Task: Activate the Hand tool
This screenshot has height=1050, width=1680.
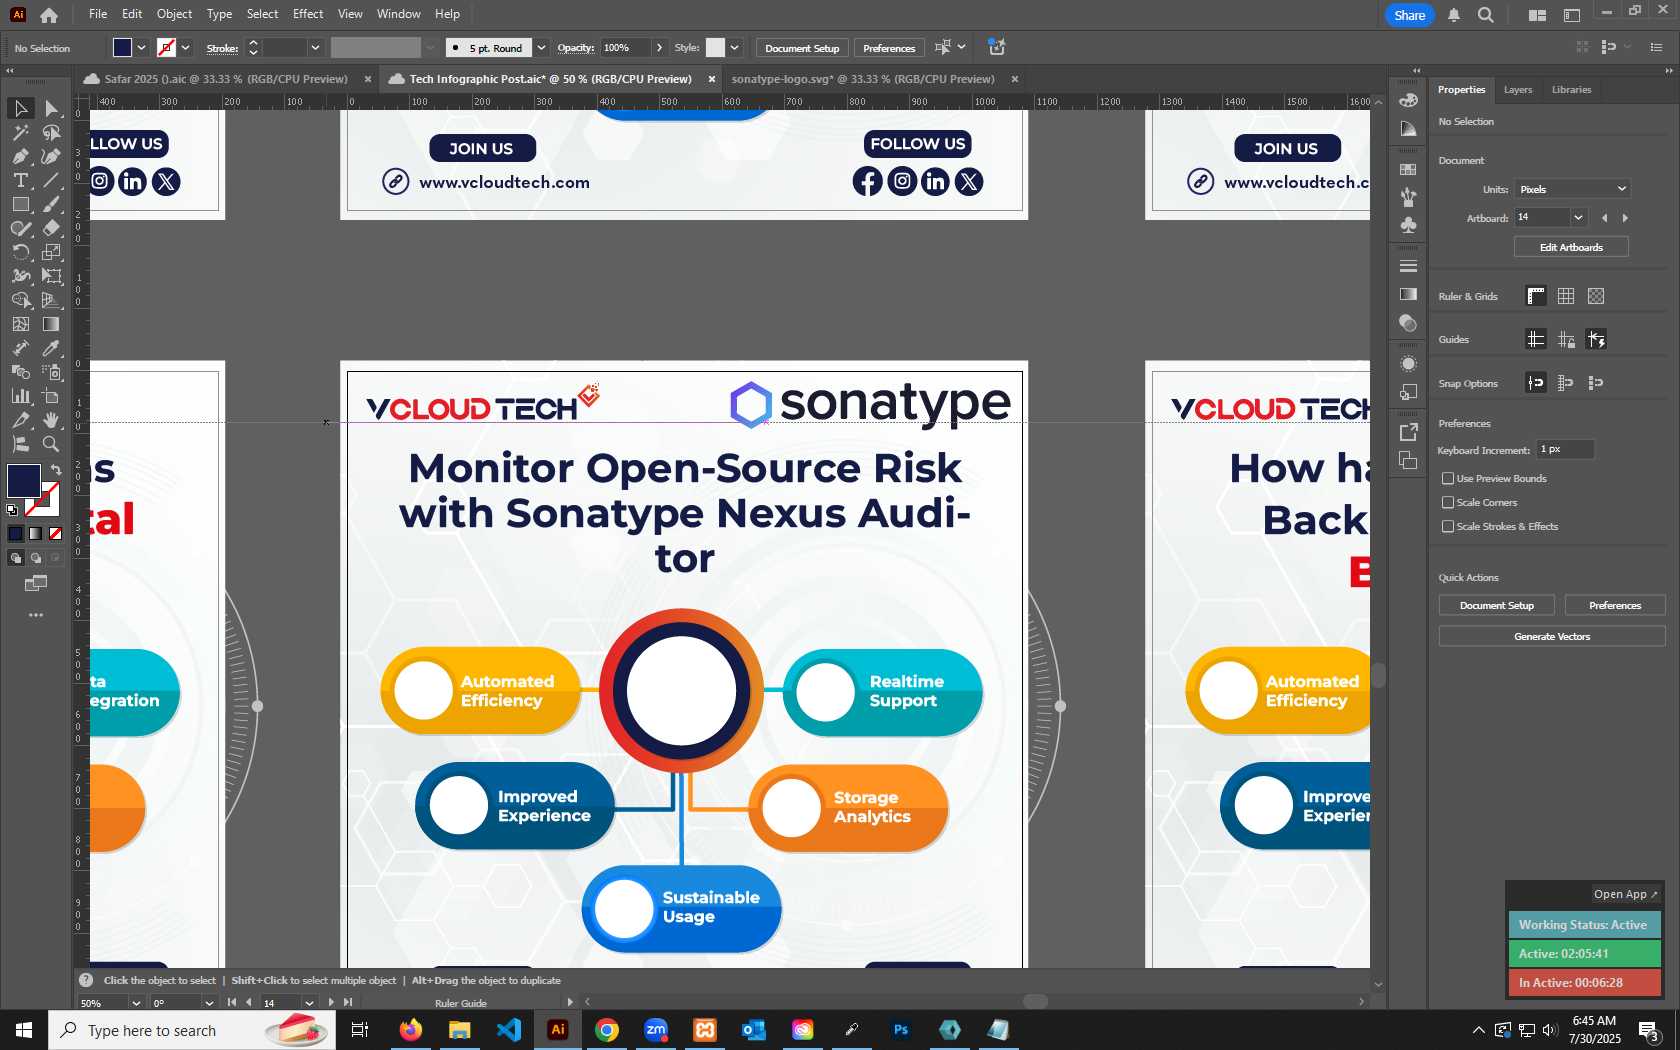Action: [52, 420]
